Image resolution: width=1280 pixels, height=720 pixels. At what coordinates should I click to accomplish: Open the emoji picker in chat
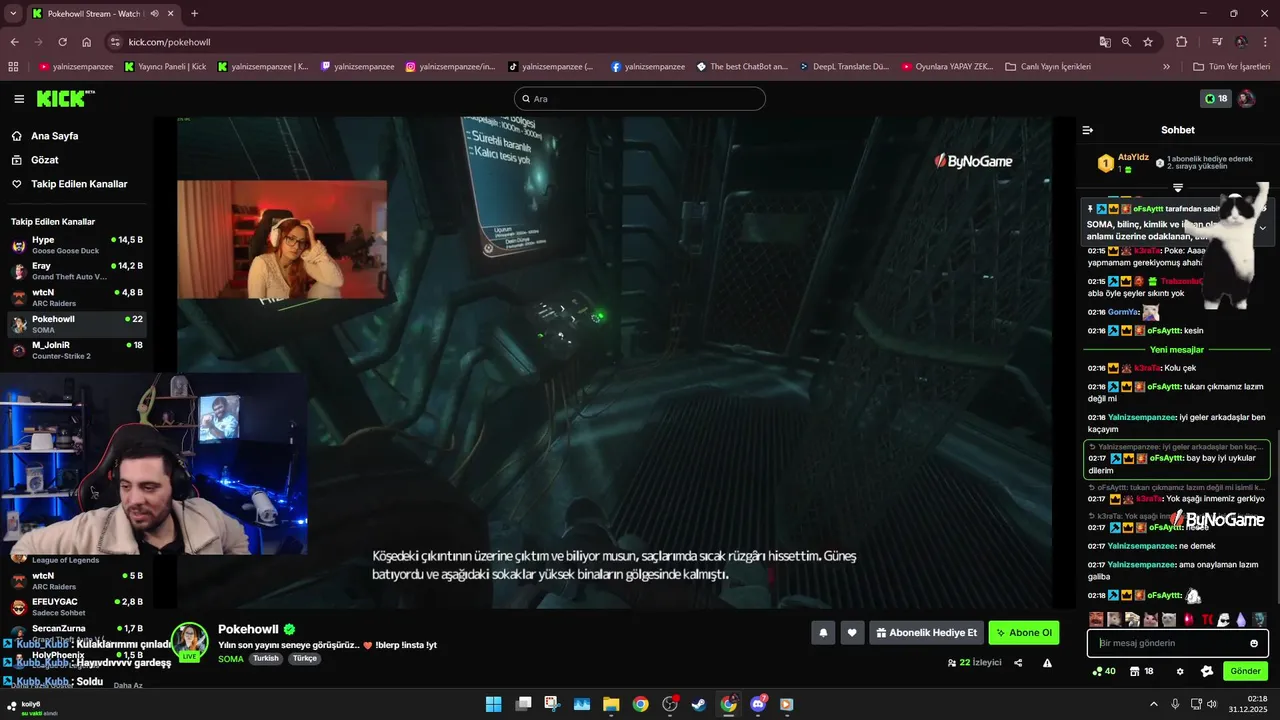pyautogui.click(x=1254, y=643)
